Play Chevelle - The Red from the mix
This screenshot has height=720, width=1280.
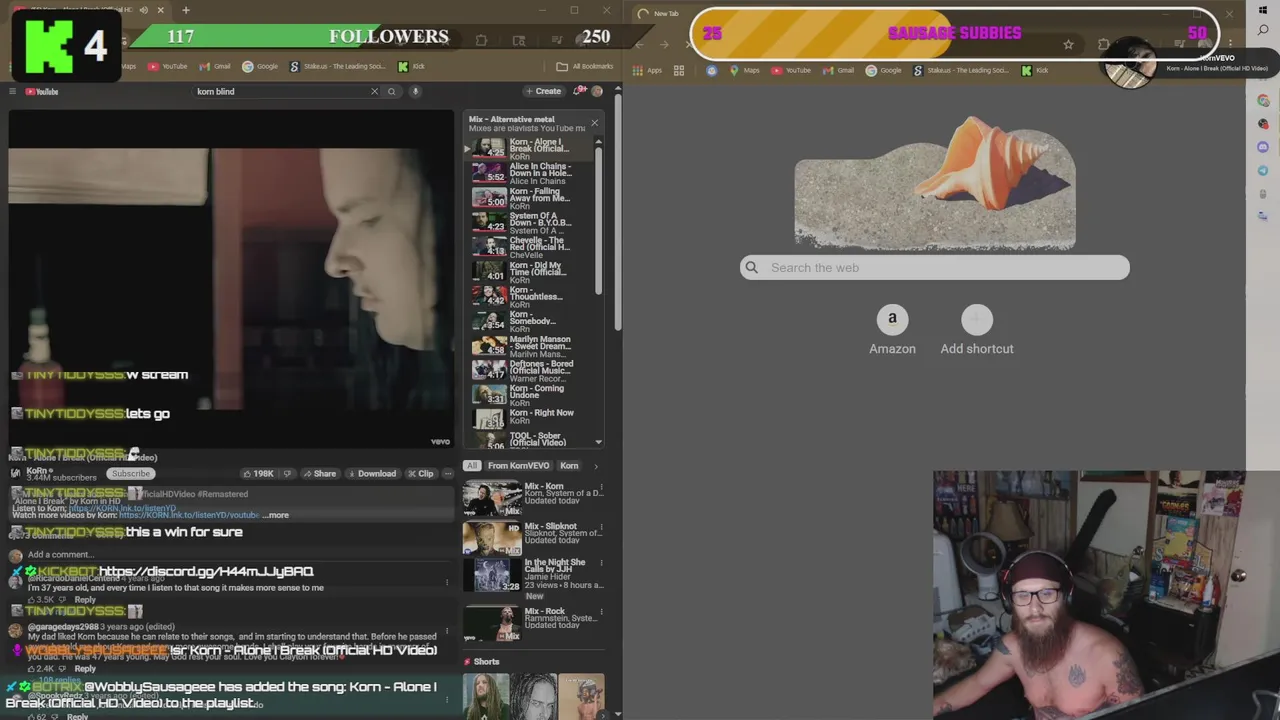[530, 247]
